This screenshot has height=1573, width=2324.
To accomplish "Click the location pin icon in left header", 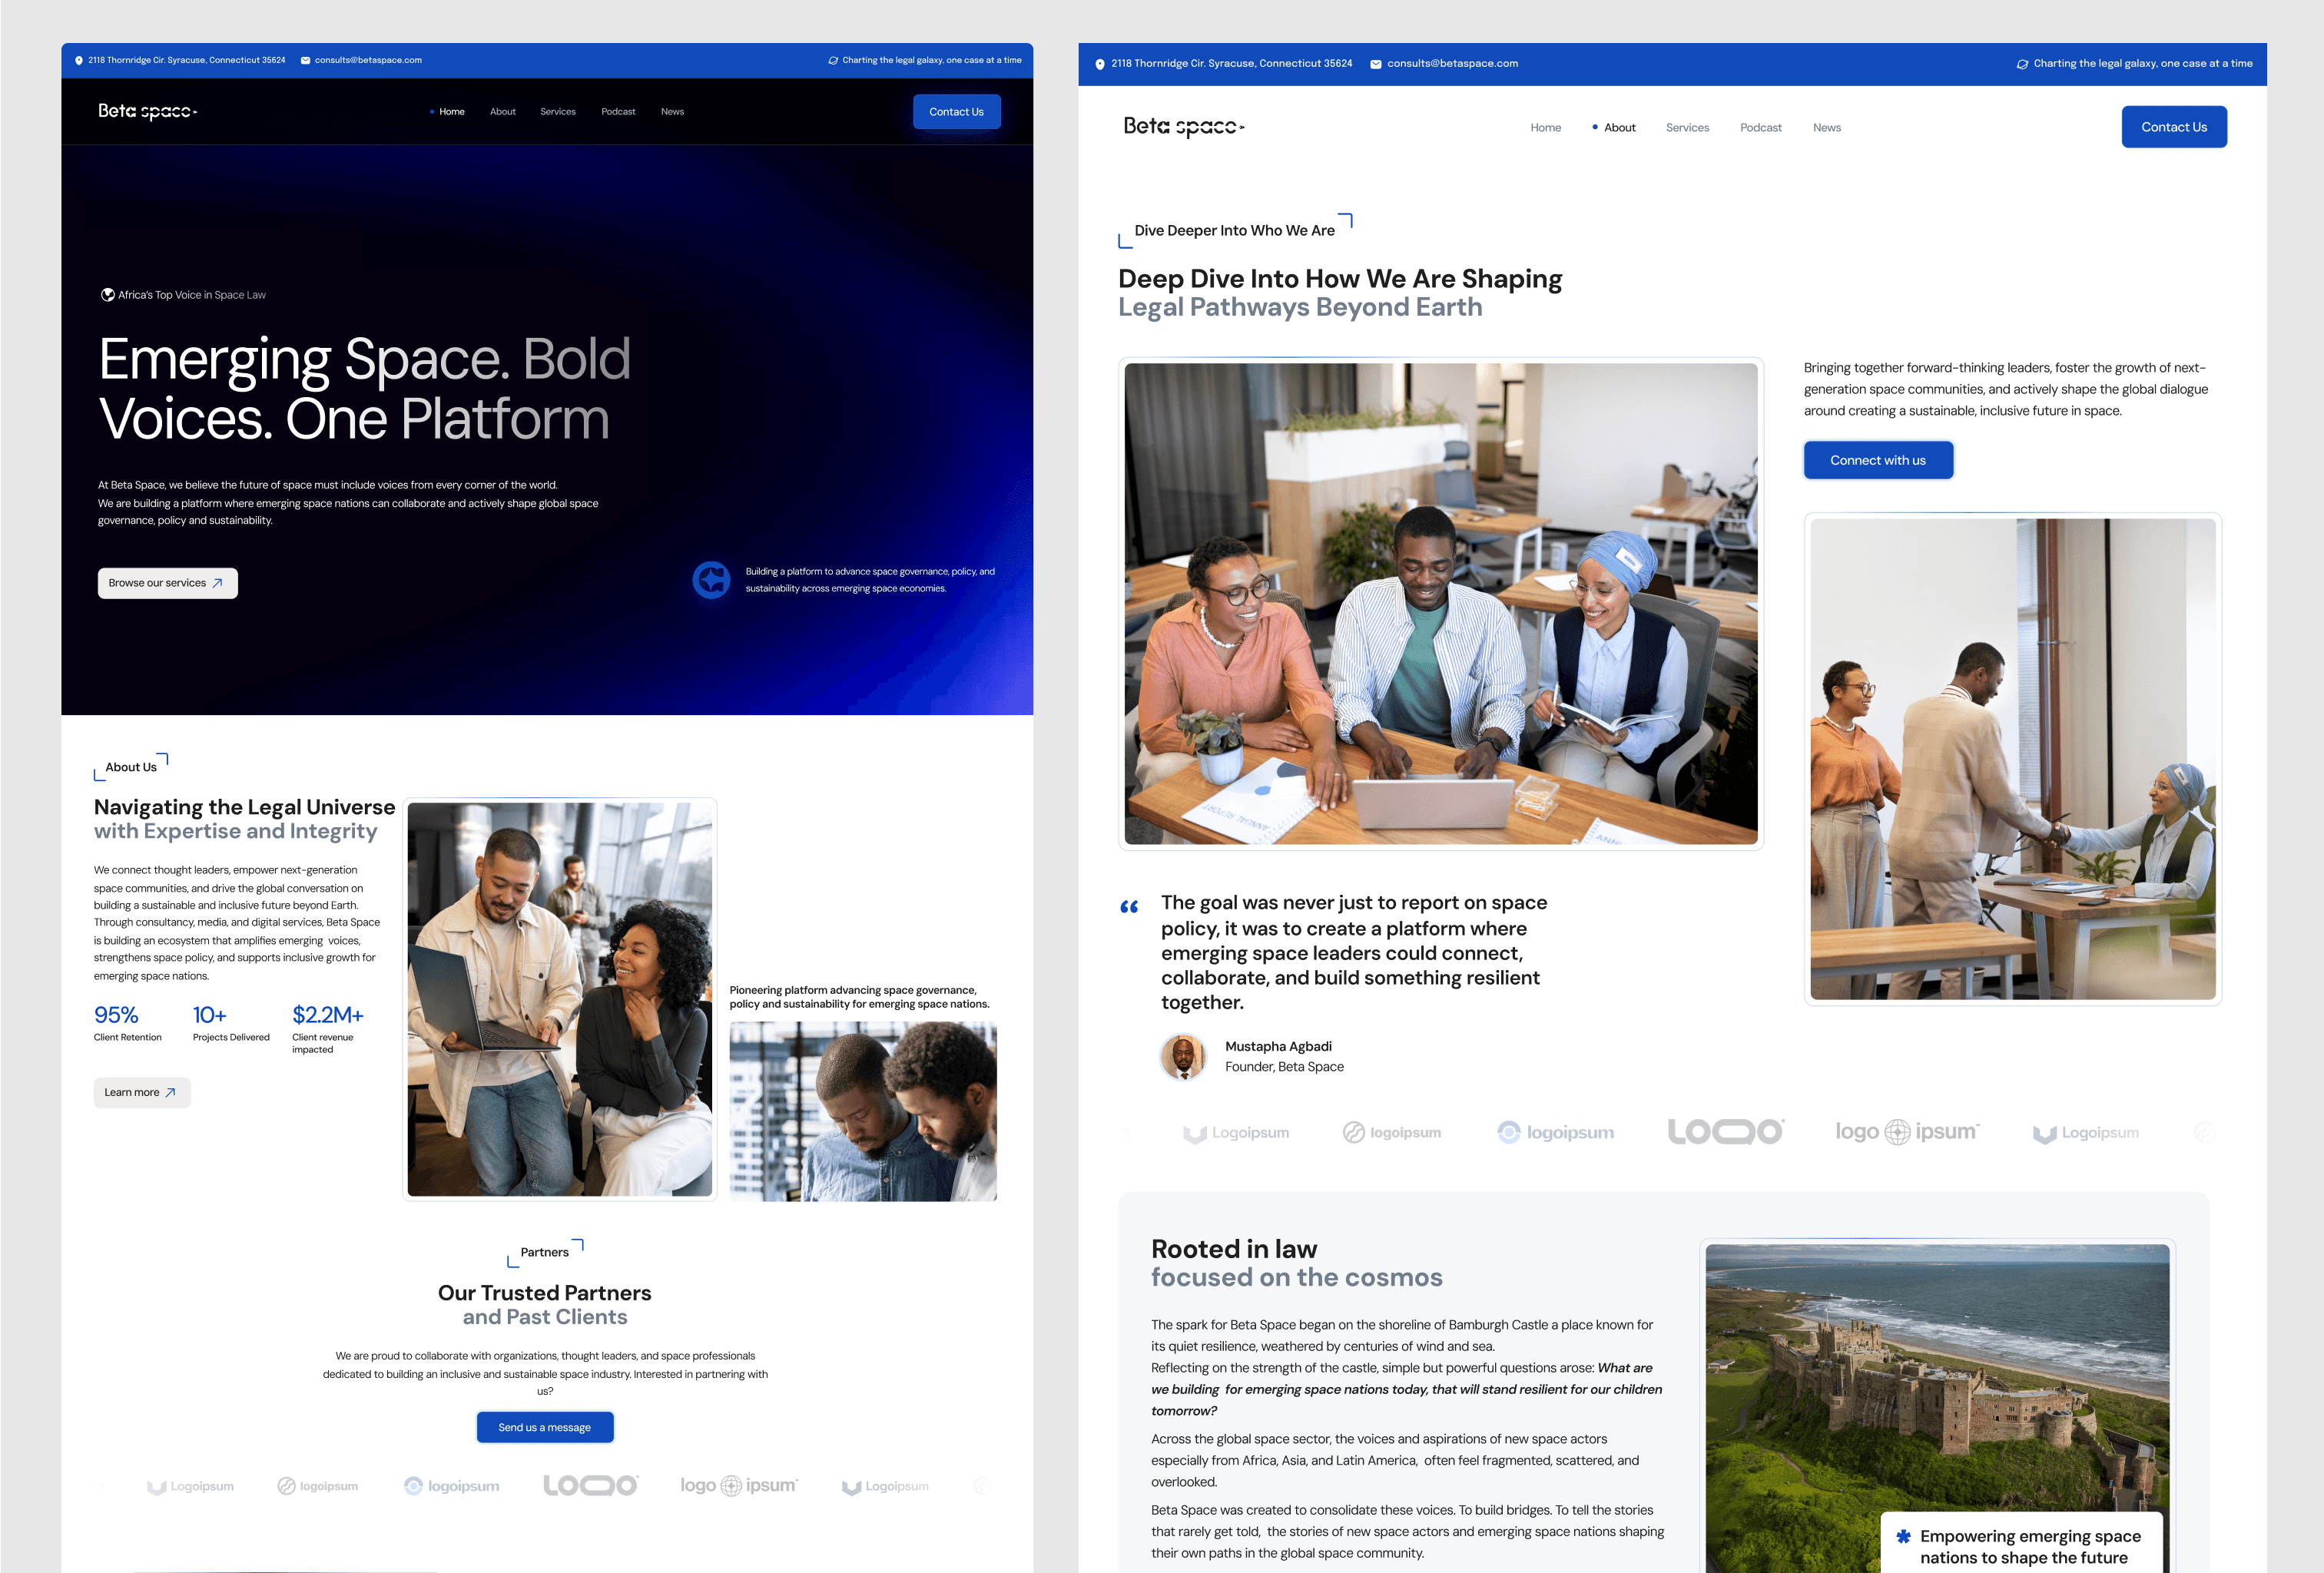I will pos(79,60).
